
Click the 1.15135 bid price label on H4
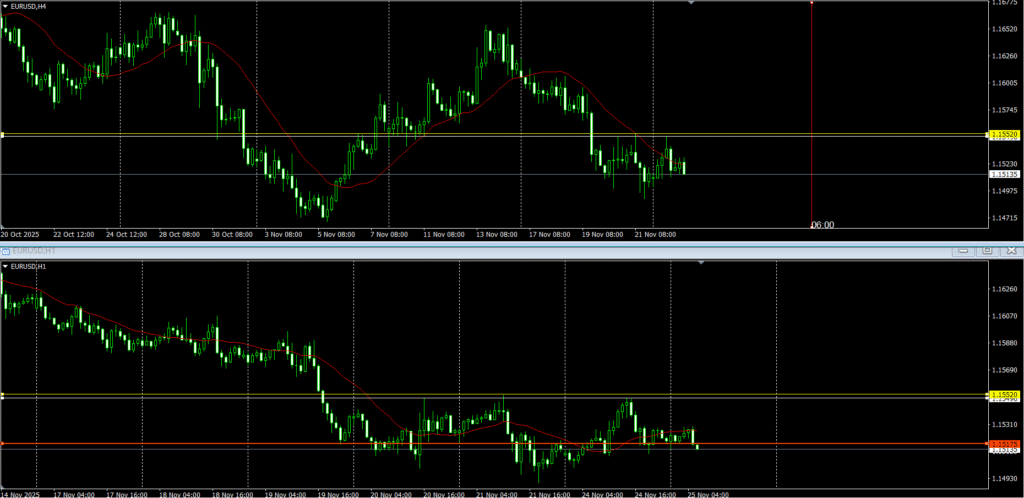click(1003, 174)
